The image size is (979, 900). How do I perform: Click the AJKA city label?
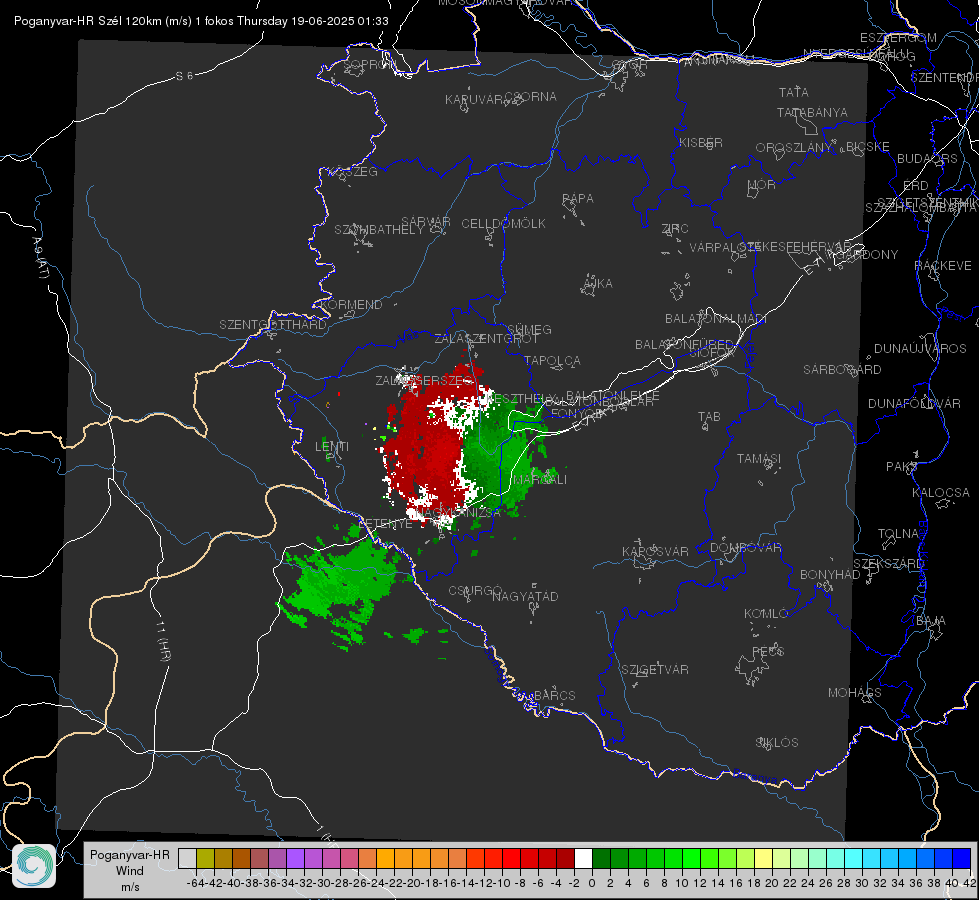coord(598,284)
